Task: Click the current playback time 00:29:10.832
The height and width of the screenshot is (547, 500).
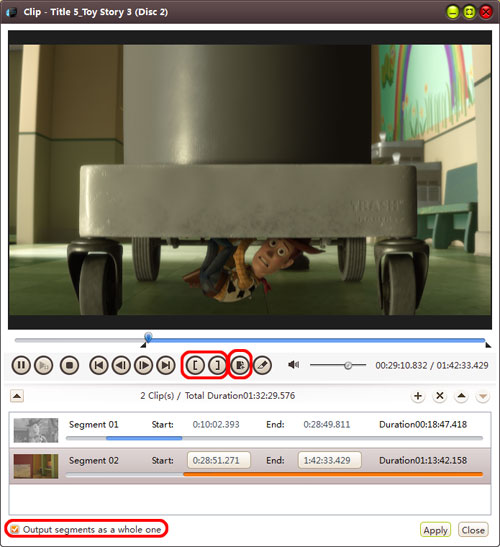Action: coord(401,366)
